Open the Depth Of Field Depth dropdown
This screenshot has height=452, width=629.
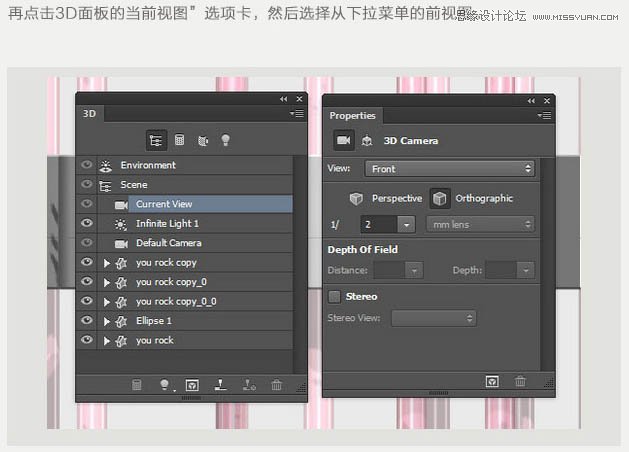(x=526, y=270)
